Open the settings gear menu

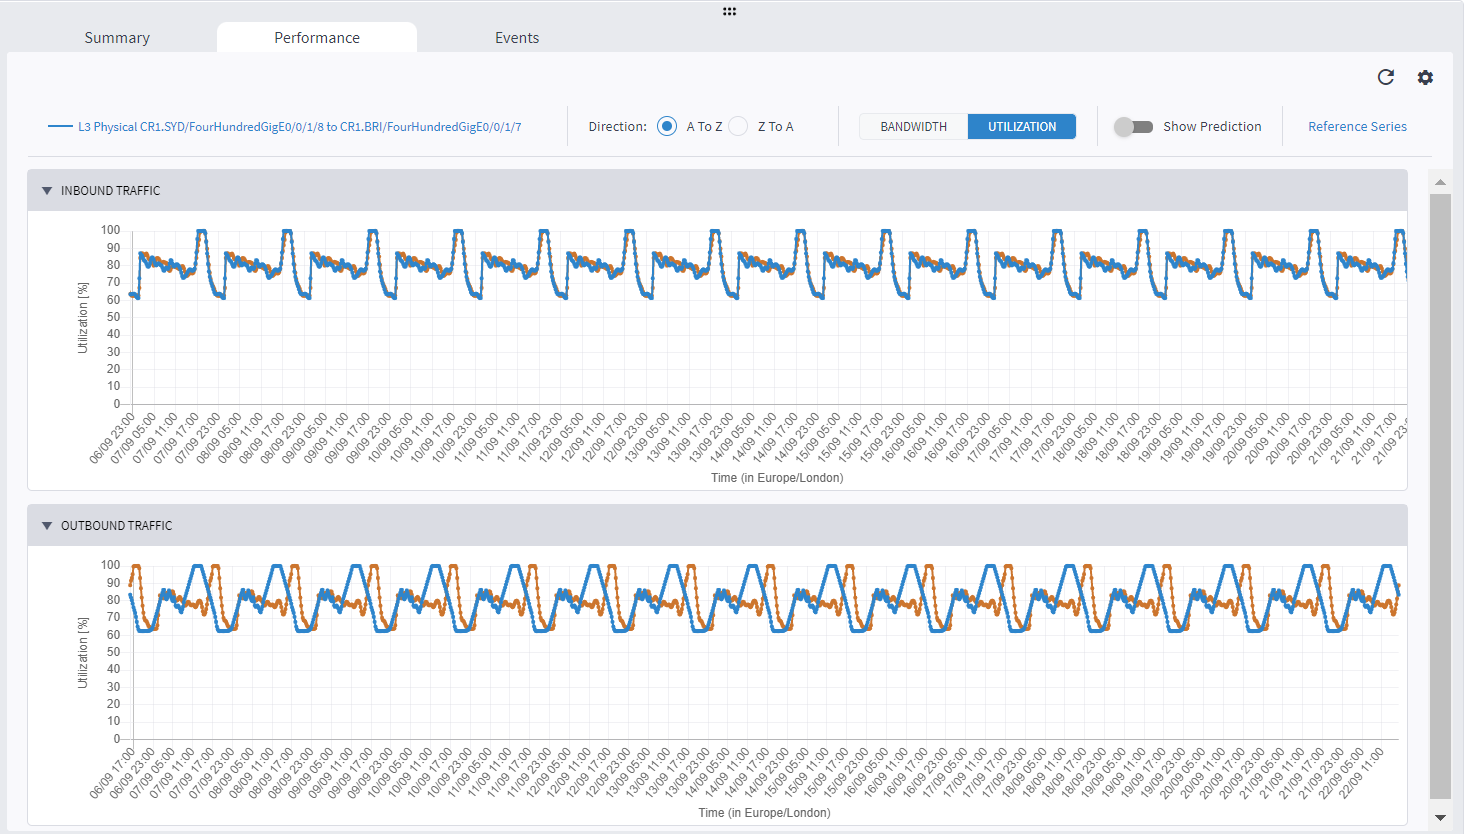pyautogui.click(x=1425, y=77)
